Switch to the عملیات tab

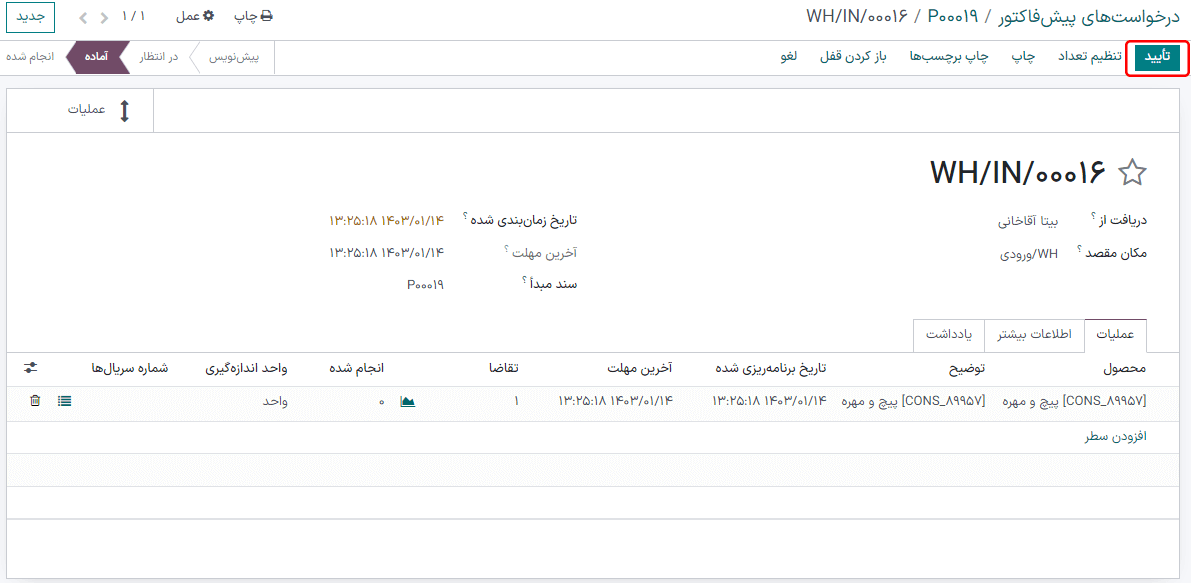(1116, 336)
